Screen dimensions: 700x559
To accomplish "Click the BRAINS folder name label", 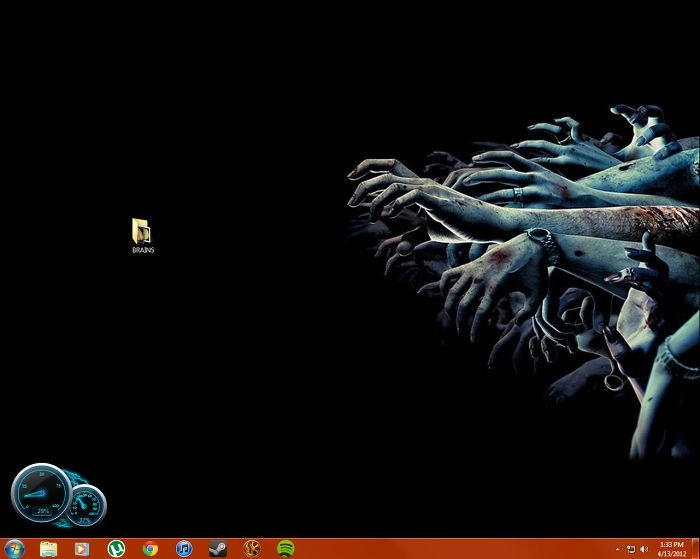I will [143, 250].
